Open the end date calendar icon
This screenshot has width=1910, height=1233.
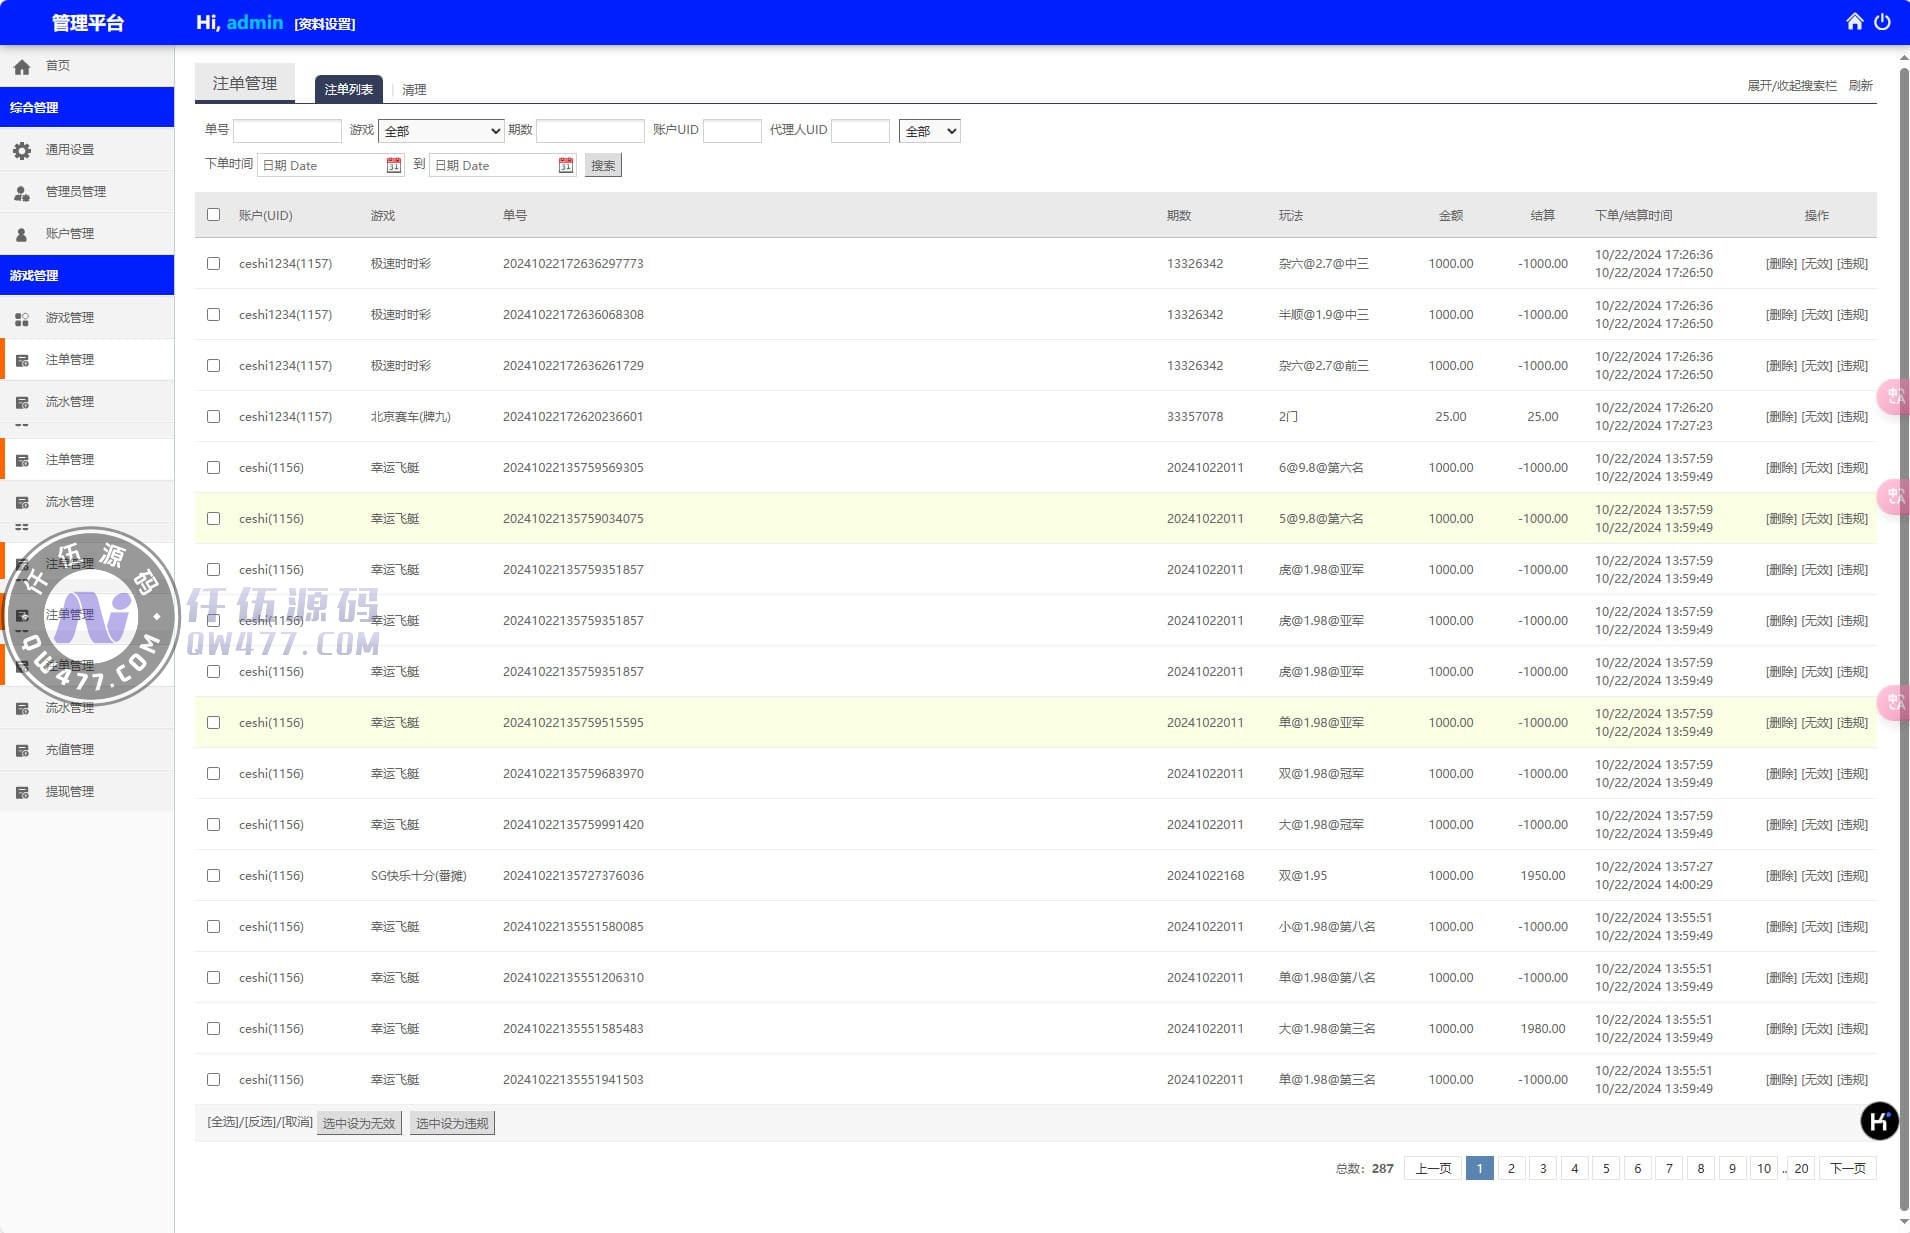point(566,165)
